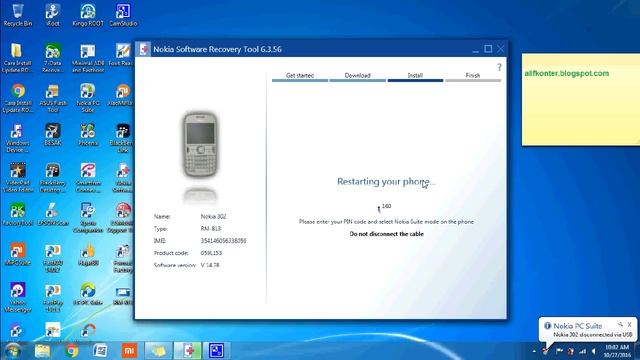Image resolution: width=640 pixels, height=360 pixels.
Task: Open the Nokia PC Suite desktop shortcut
Action: [x=88, y=98]
